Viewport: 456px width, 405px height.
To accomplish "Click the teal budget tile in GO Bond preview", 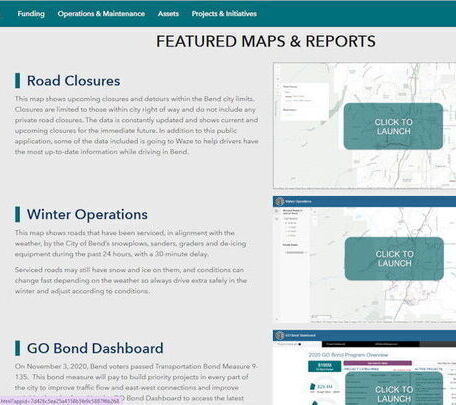I will coord(324,367).
